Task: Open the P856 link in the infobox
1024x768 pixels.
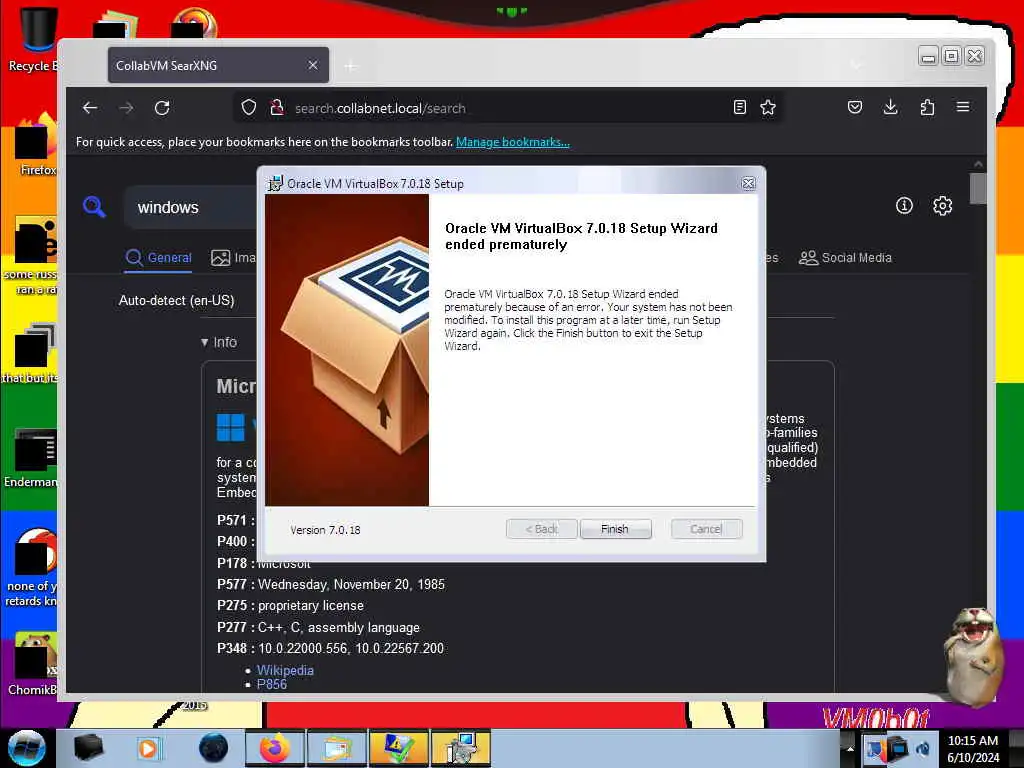Action: [x=272, y=684]
